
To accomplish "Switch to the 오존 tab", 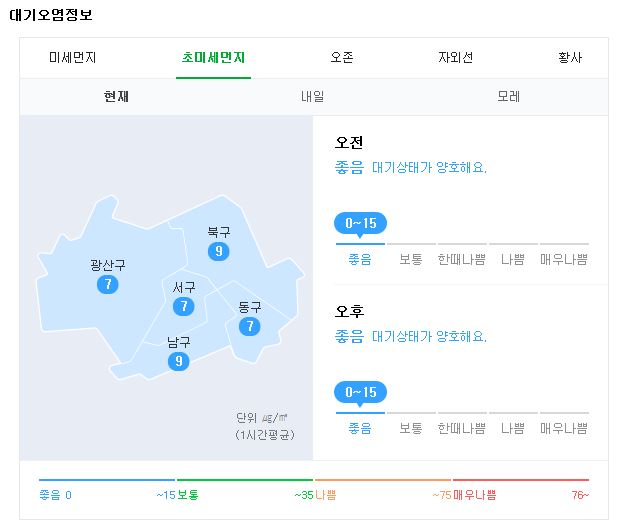I will (342, 57).
